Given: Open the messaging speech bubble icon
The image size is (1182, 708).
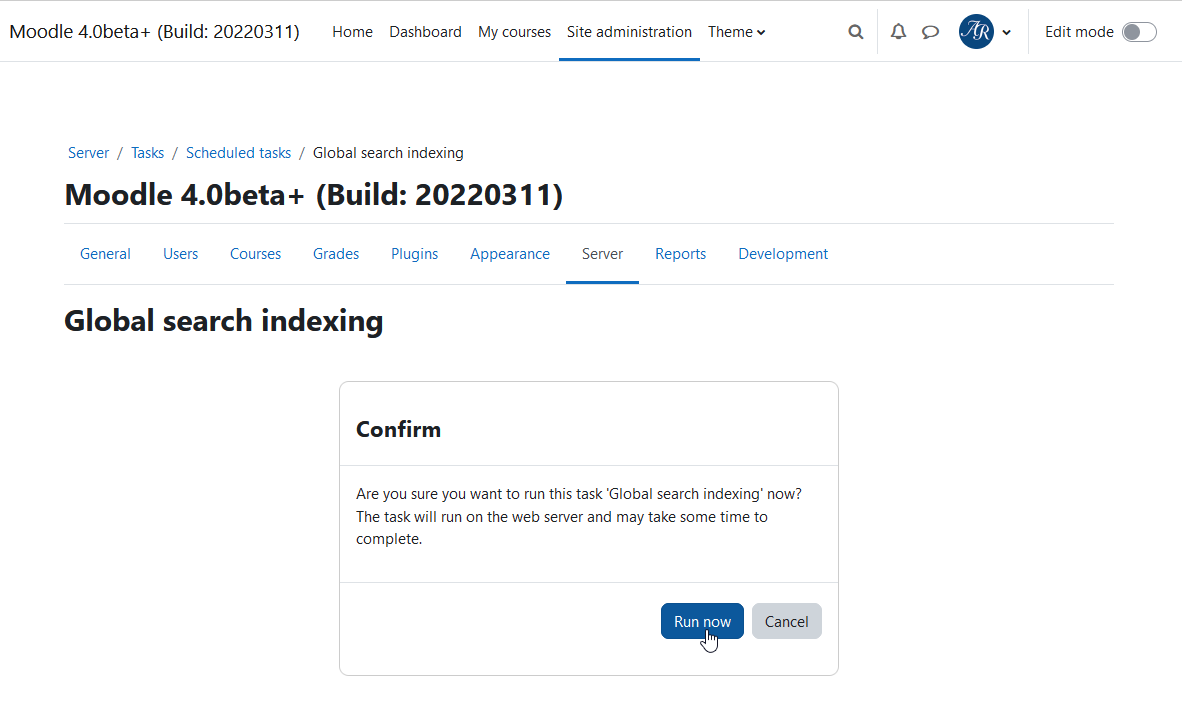Looking at the screenshot, I should click(x=930, y=32).
